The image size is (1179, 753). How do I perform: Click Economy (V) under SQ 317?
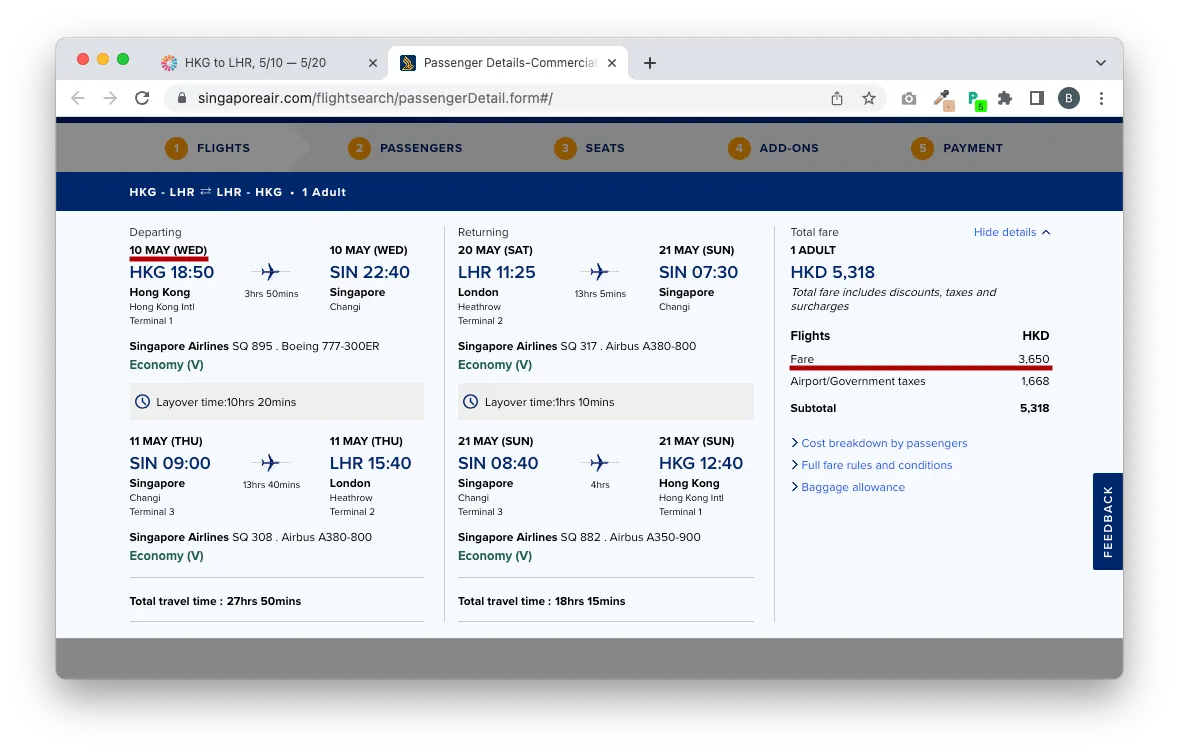[x=495, y=365]
